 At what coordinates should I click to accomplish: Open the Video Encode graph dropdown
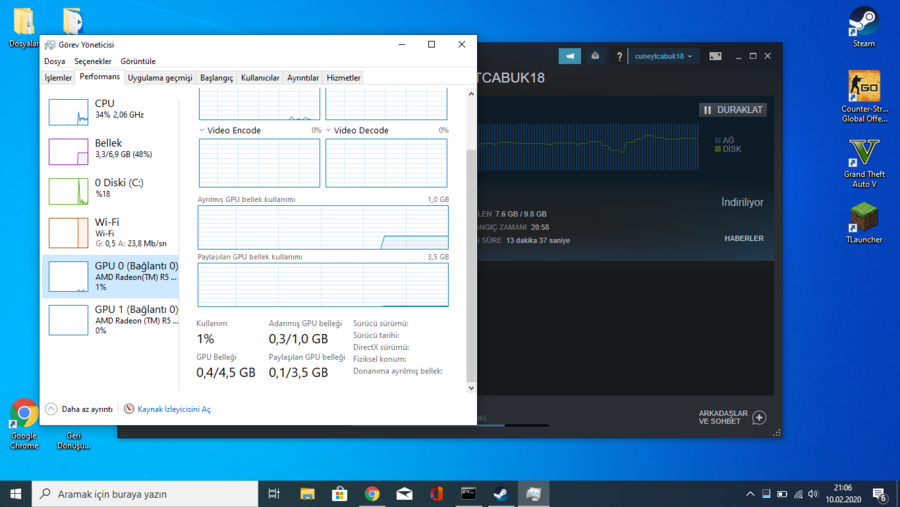202,130
